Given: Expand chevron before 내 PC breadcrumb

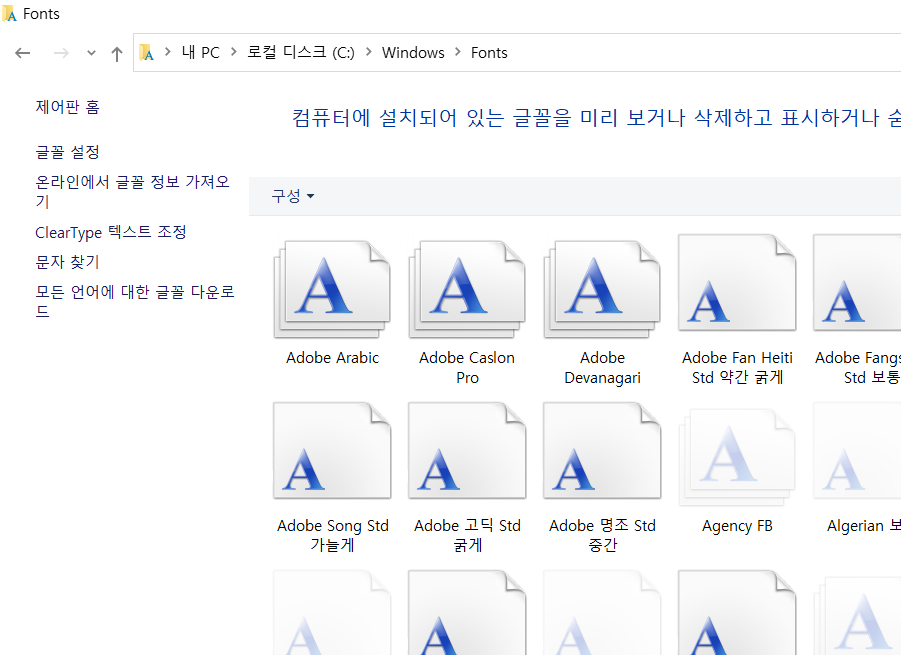Looking at the screenshot, I should [167, 52].
